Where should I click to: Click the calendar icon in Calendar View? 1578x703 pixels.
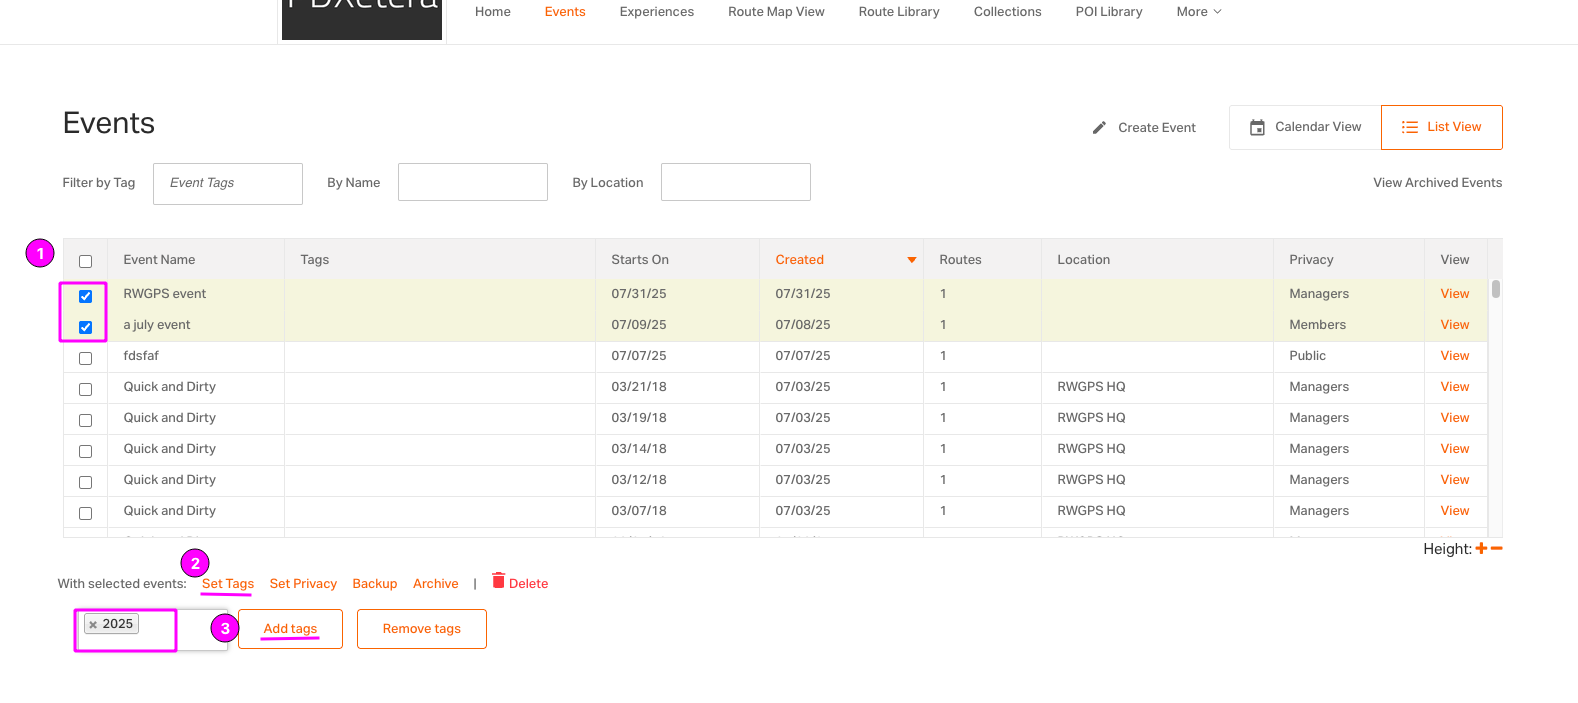[x=1257, y=128]
